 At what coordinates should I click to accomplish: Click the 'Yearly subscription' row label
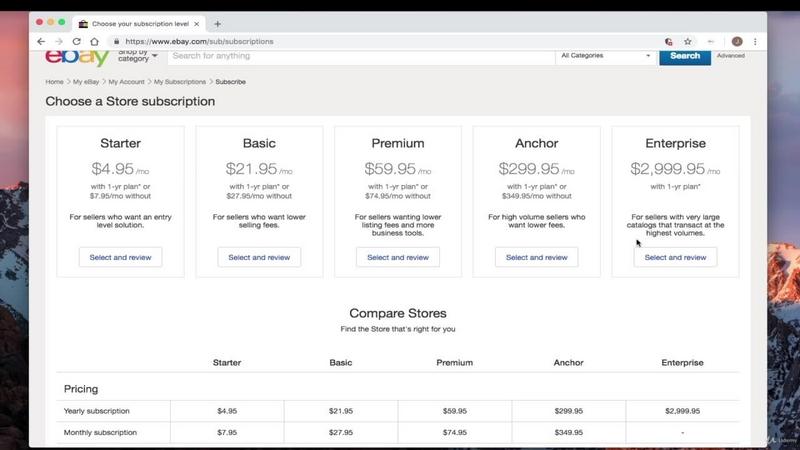[x=96, y=411]
